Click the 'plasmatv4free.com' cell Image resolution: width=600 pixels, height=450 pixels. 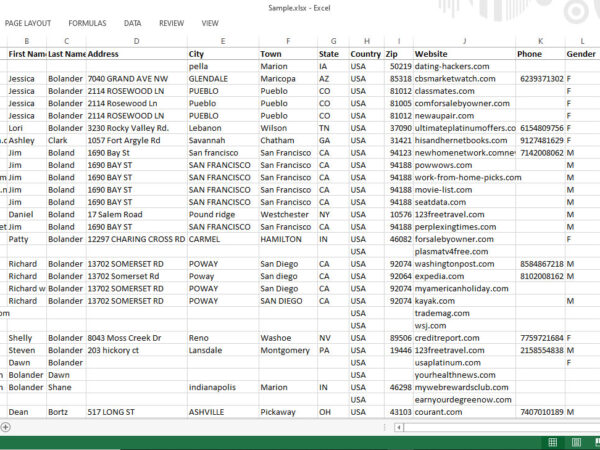pos(465,251)
